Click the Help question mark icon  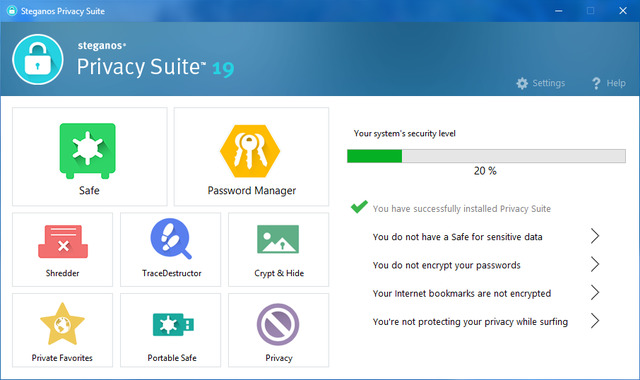tap(596, 83)
